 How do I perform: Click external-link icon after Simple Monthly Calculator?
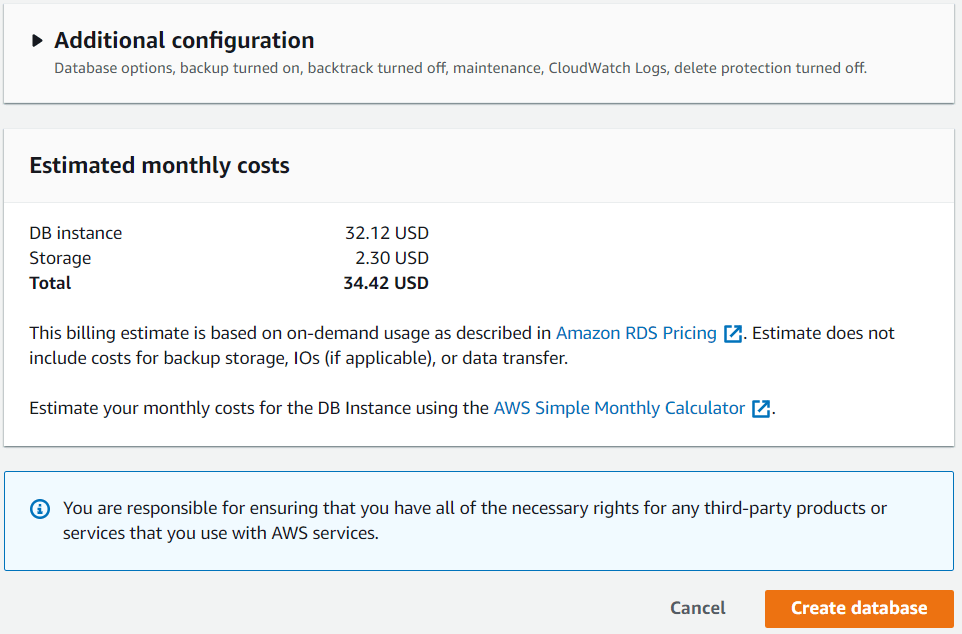click(762, 409)
